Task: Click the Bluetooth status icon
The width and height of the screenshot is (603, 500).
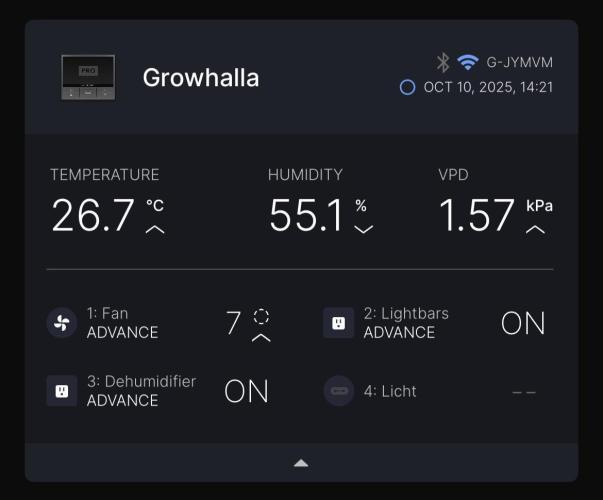Action: pos(443,62)
